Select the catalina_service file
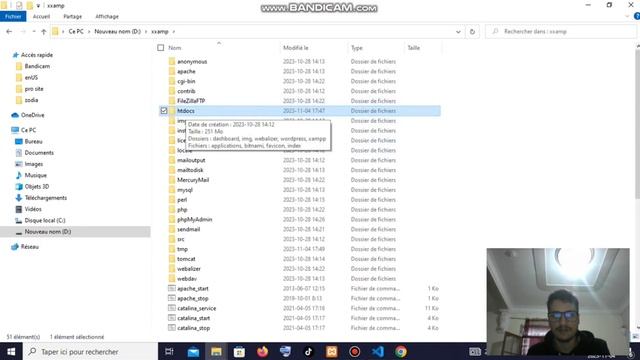This screenshot has height=360, width=640. [x=197, y=308]
